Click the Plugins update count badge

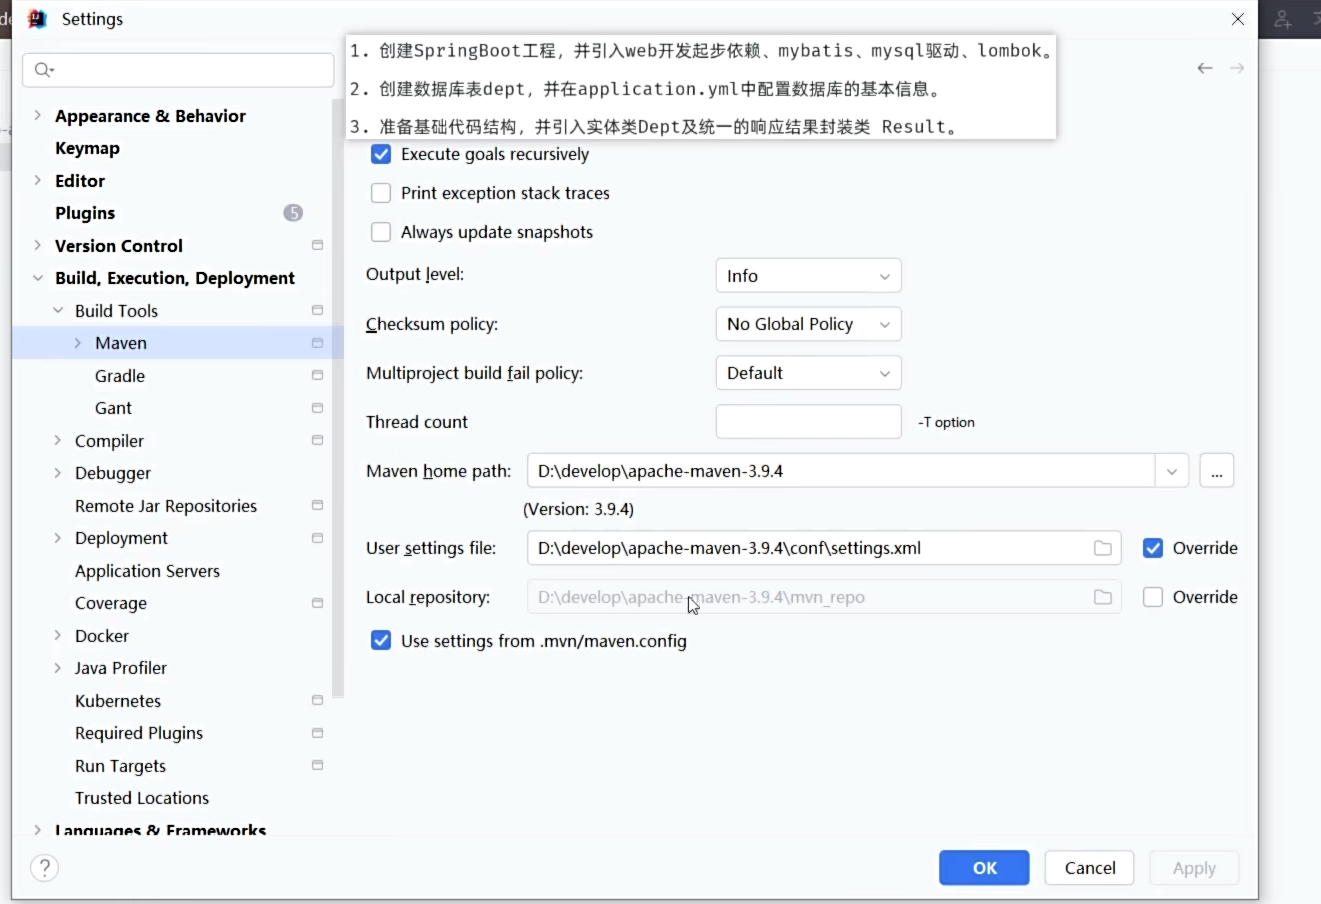(292, 212)
